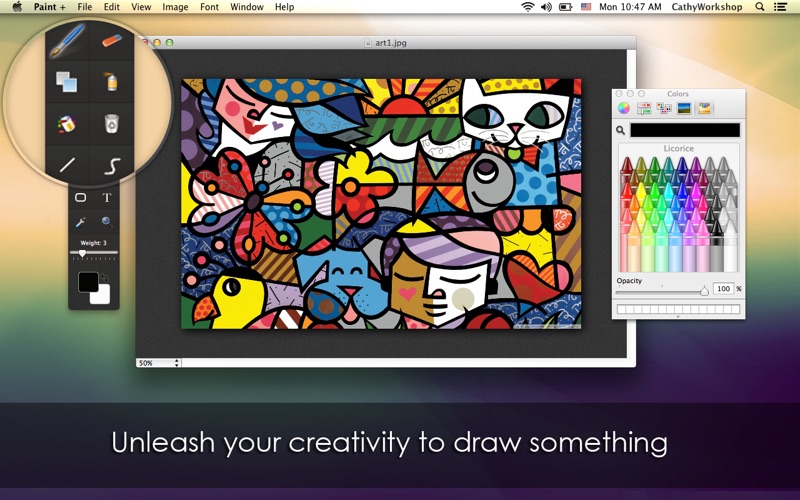Pick the white Snow crayon
800x500 pixels.
(731, 245)
